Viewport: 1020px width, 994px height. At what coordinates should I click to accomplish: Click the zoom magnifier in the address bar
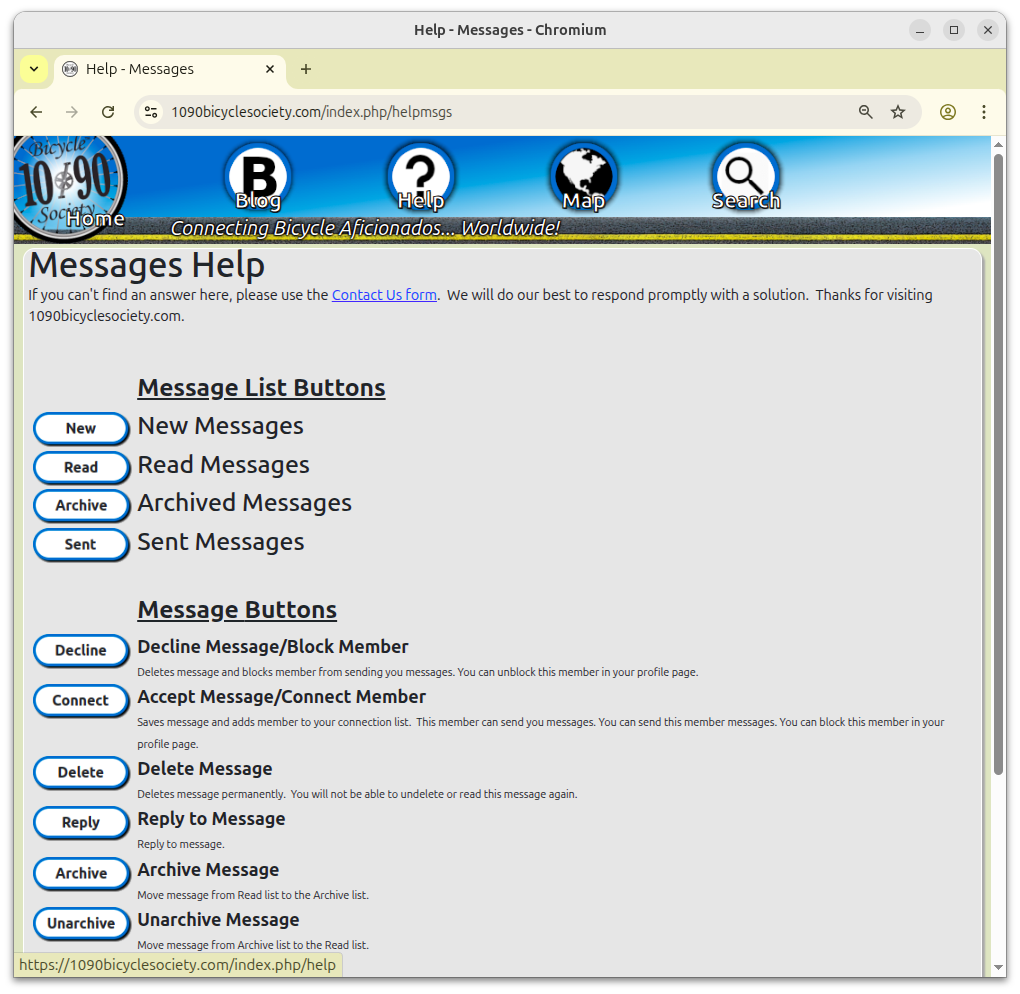coord(865,112)
